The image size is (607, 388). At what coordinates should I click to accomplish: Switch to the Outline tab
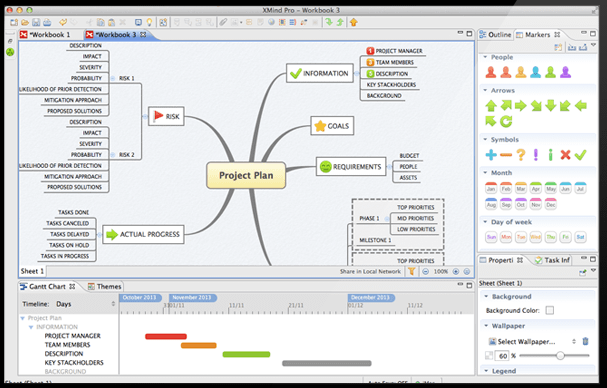pyautogui.click(x=495, y=34)
